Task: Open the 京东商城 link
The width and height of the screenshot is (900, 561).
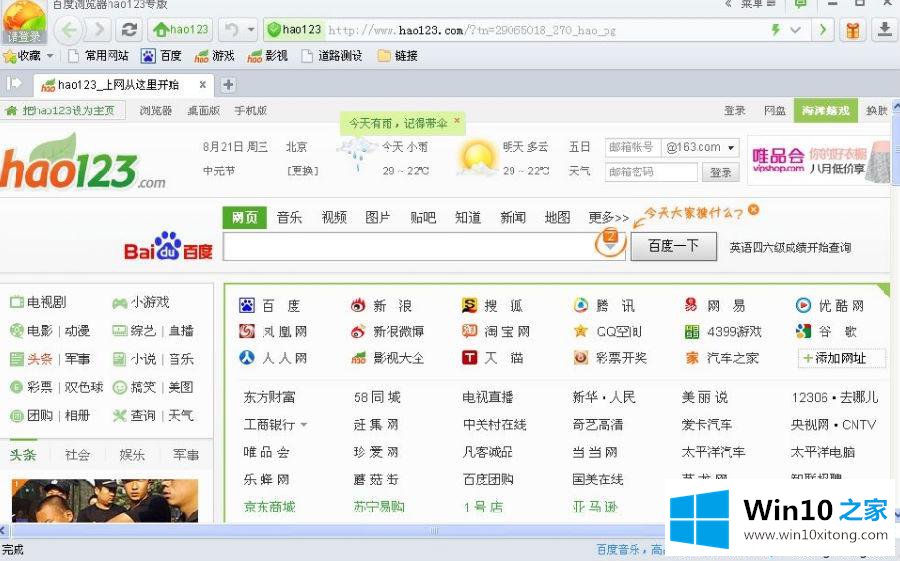Action: click(269, 506)
